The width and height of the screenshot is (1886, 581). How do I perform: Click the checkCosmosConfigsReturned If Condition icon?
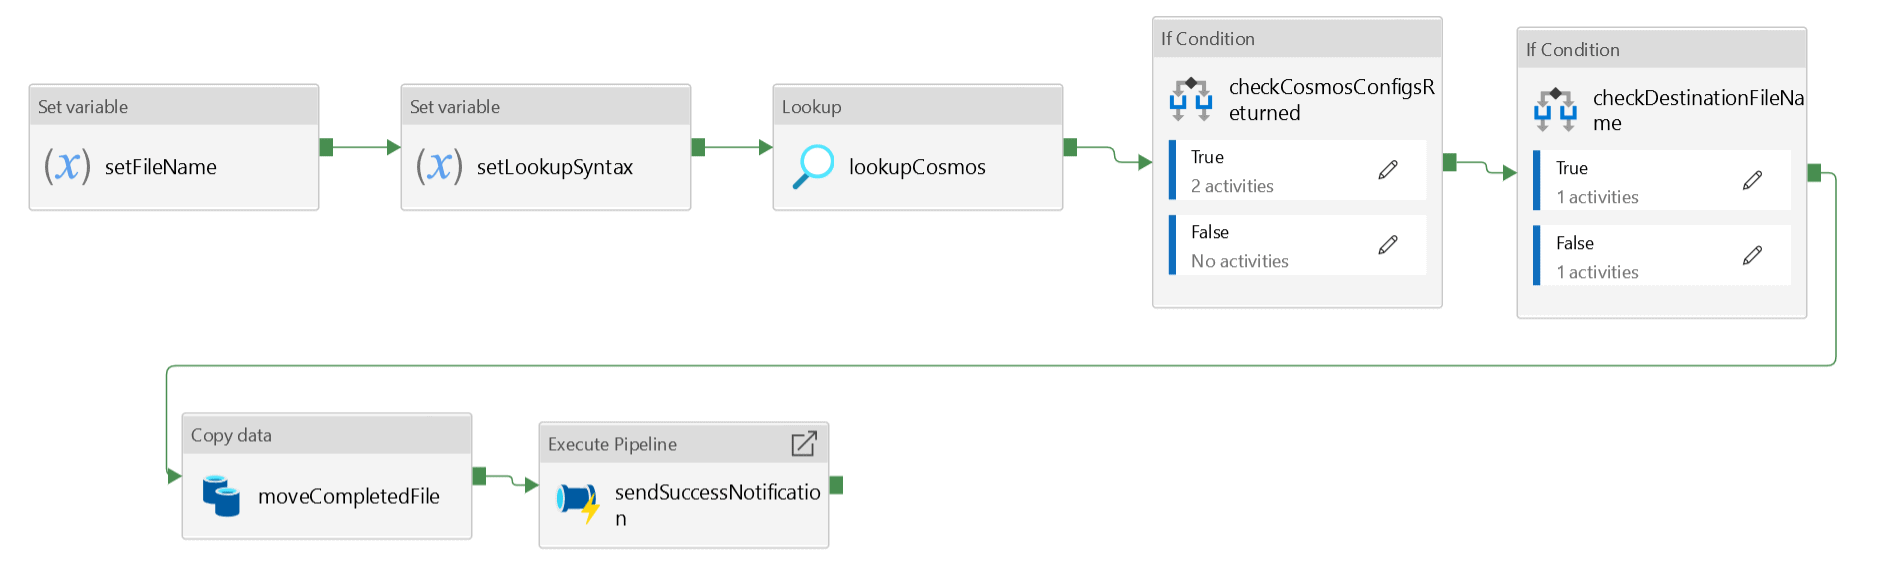(1191, 99)
